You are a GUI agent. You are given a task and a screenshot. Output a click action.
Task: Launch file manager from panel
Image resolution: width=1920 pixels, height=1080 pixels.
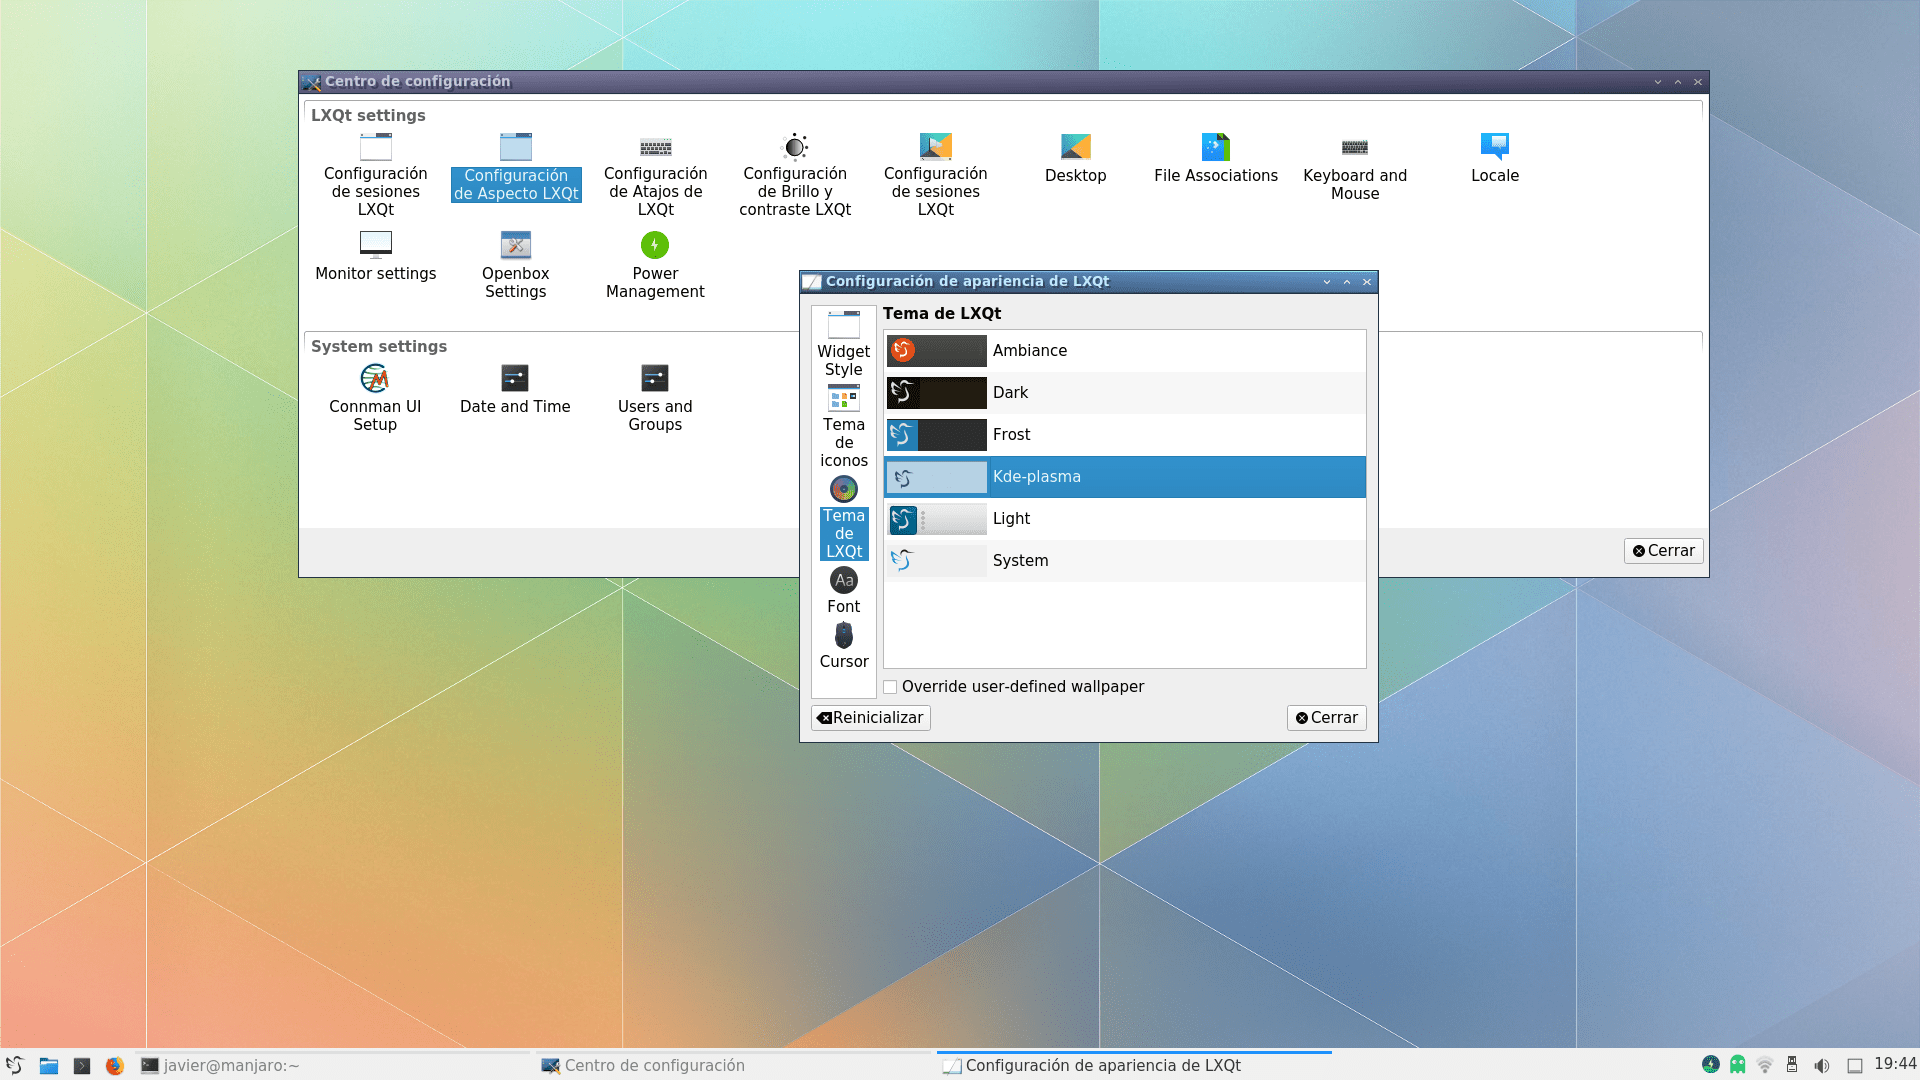(49, 1066)
